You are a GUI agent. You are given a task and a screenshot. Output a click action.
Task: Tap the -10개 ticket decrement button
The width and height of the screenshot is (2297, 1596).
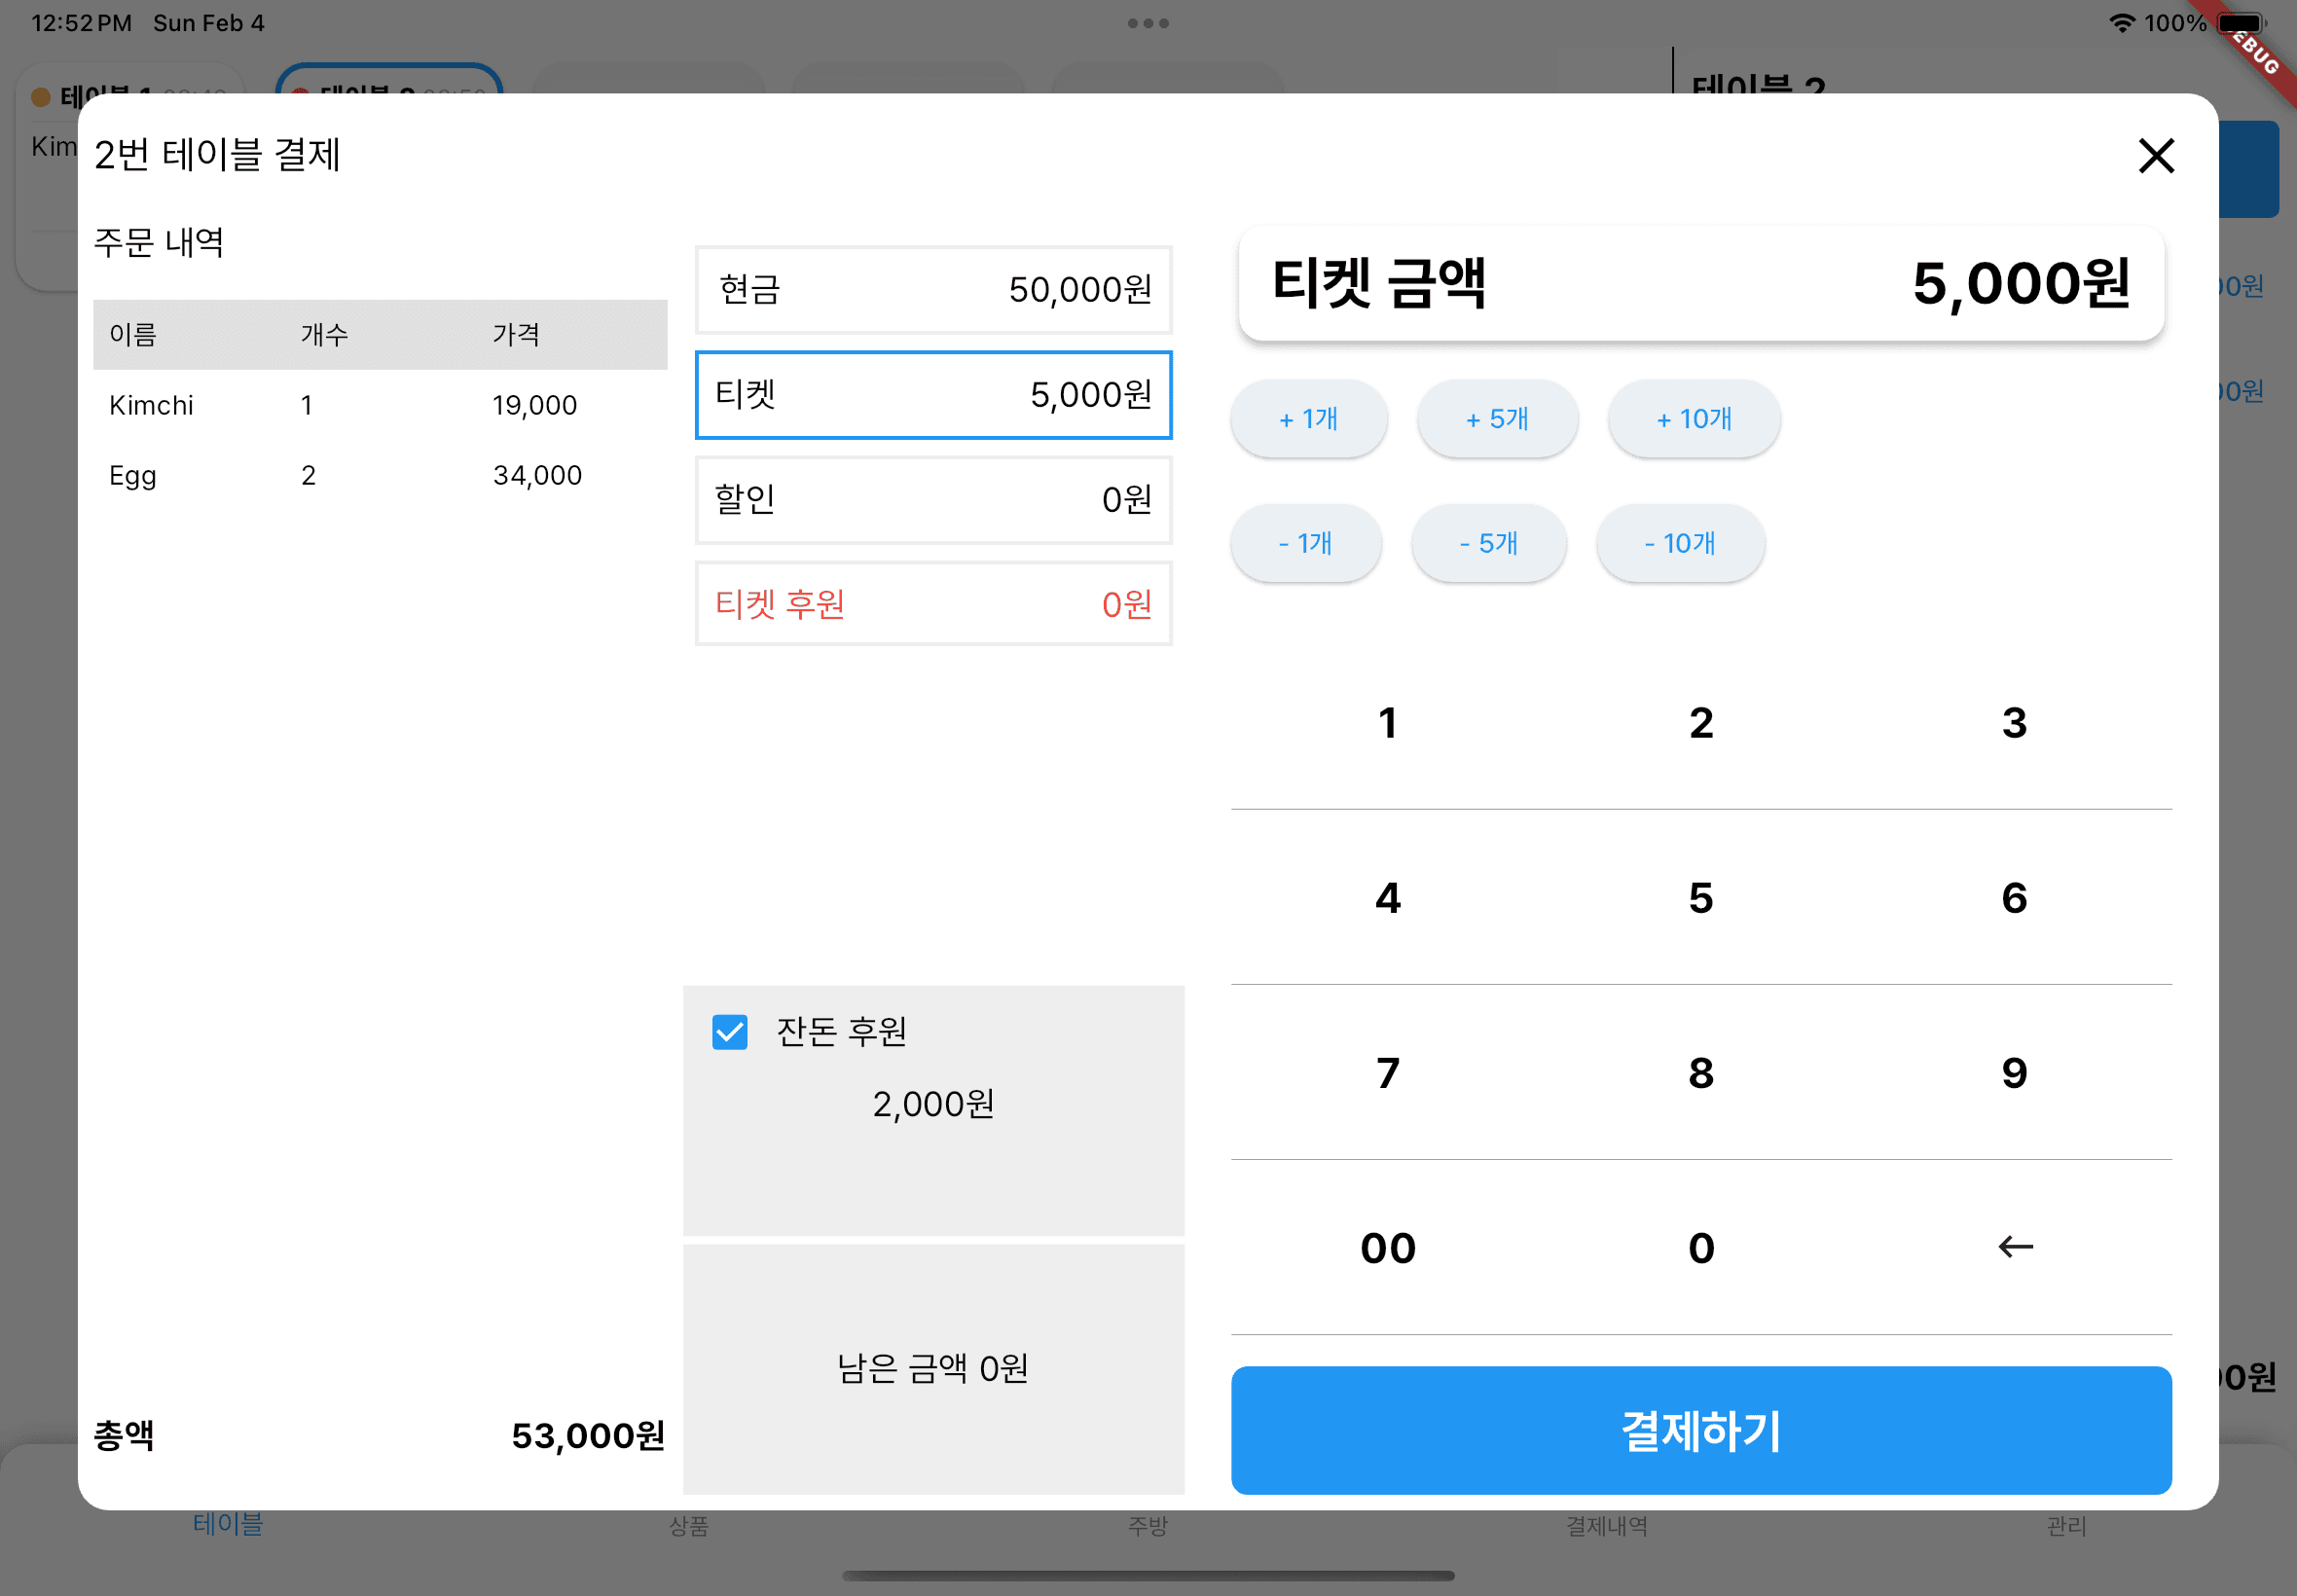coord(1680,542)
